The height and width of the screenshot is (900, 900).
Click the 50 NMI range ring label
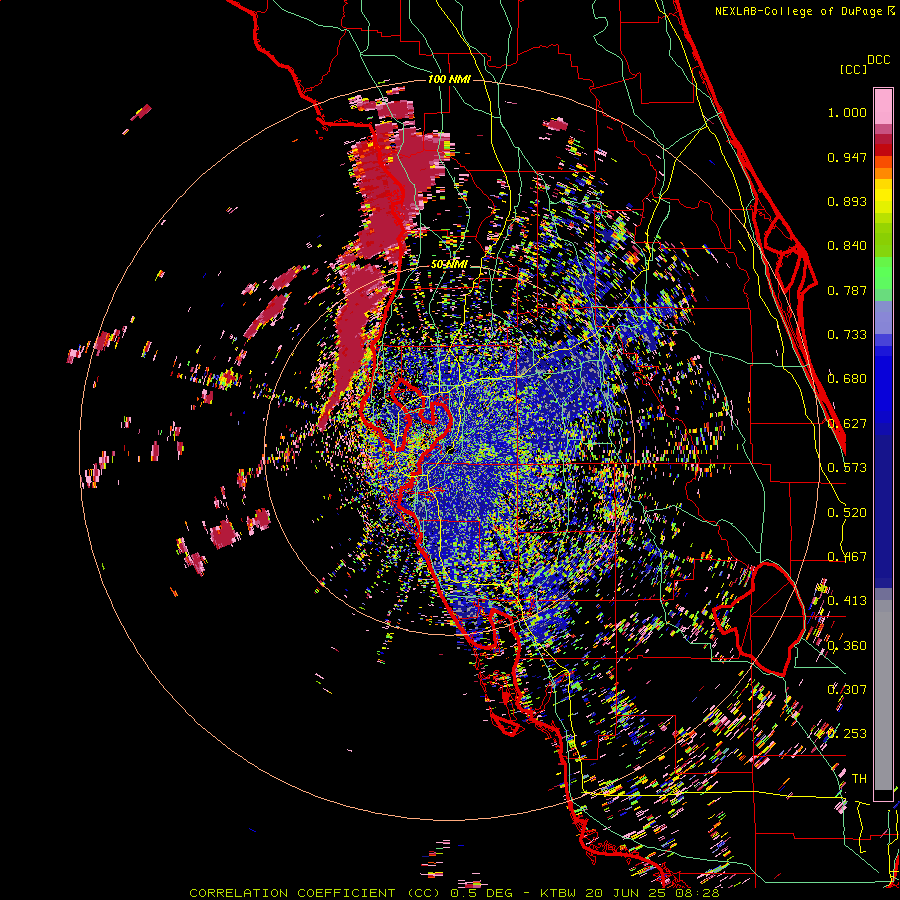[x=449, y=265]
